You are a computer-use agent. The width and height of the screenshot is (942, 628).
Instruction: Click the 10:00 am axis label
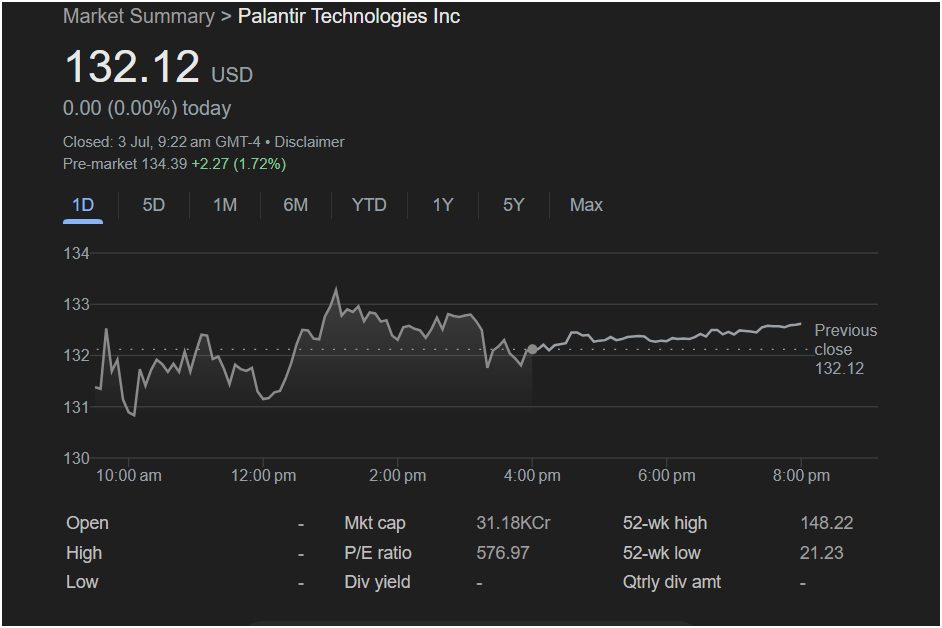[x=129, y=476]
